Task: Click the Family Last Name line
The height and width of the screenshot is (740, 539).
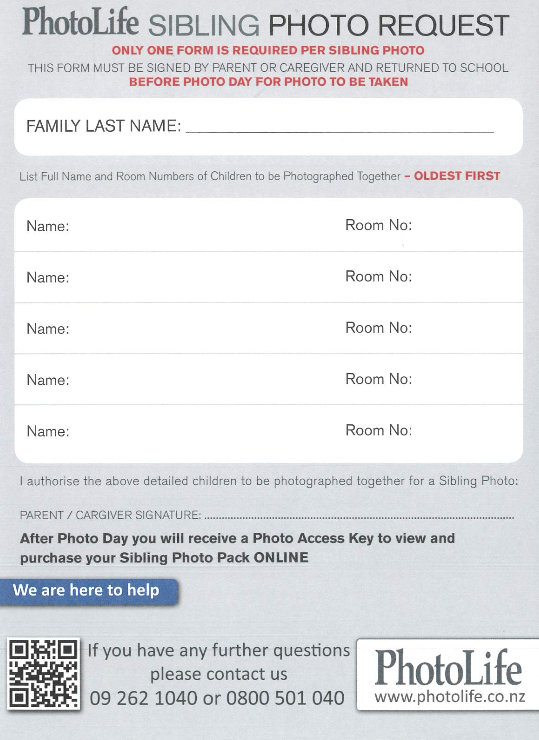Action: tap(340, 126)
